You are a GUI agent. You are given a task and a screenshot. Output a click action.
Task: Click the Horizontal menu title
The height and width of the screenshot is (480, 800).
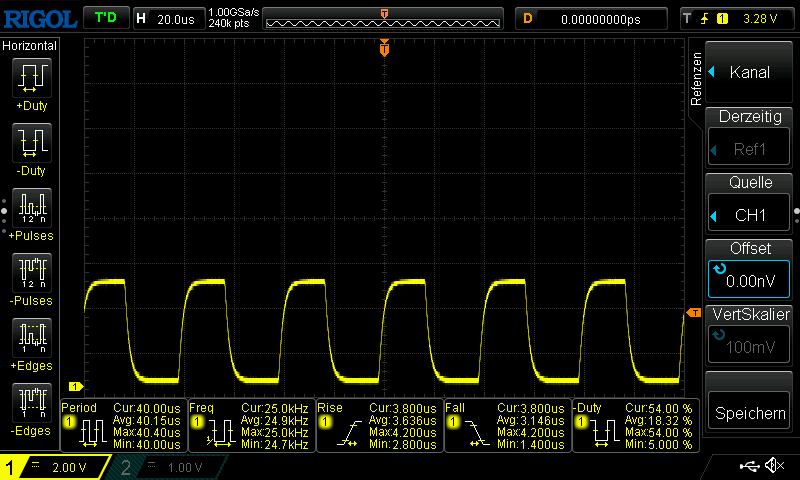[30, 46]
